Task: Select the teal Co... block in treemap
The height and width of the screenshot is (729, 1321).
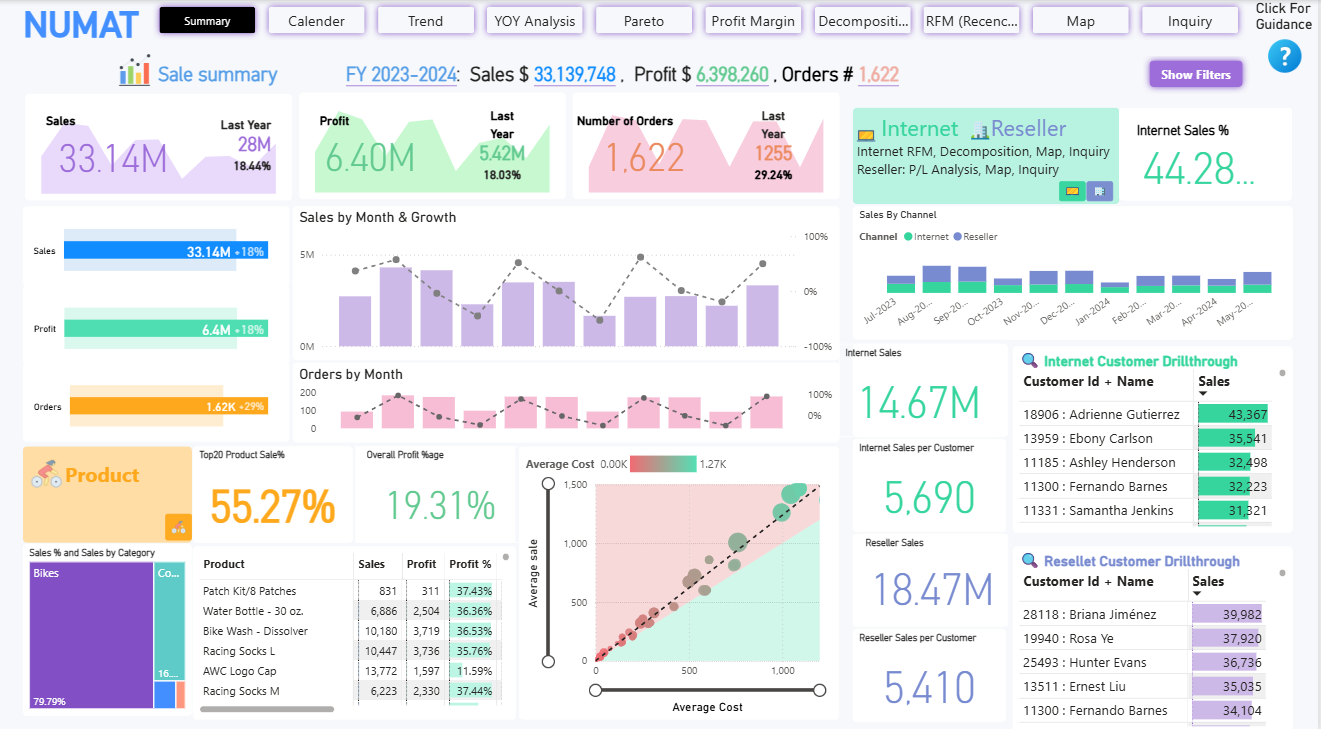Action: [169, 621]
